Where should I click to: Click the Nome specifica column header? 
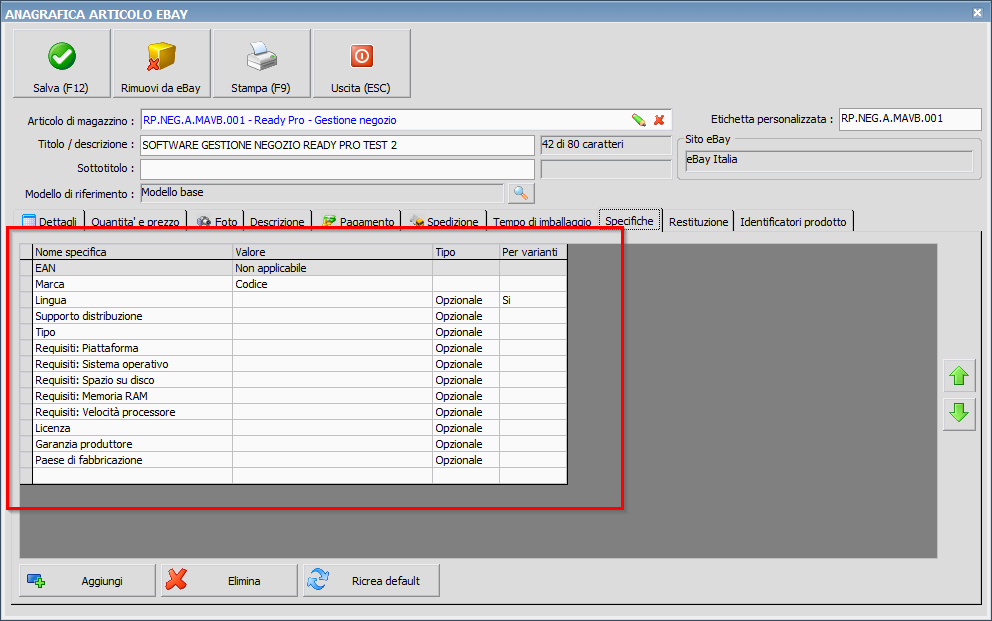point(133,252)
